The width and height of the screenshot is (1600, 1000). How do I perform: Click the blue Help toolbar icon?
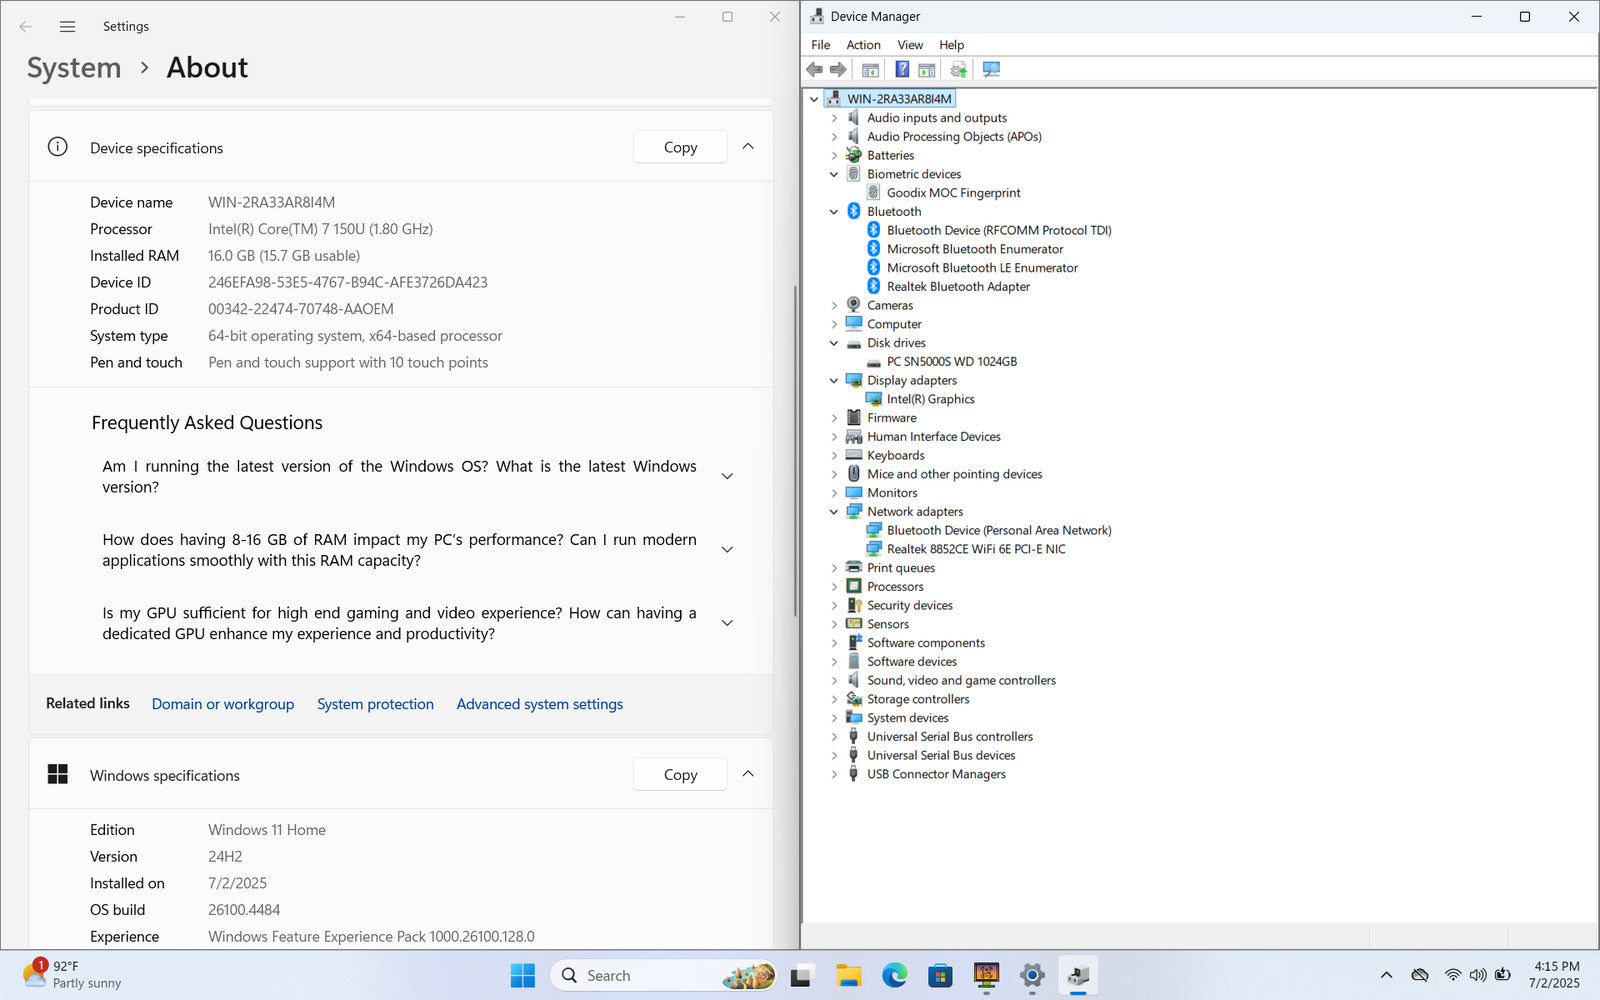(902, 69)
